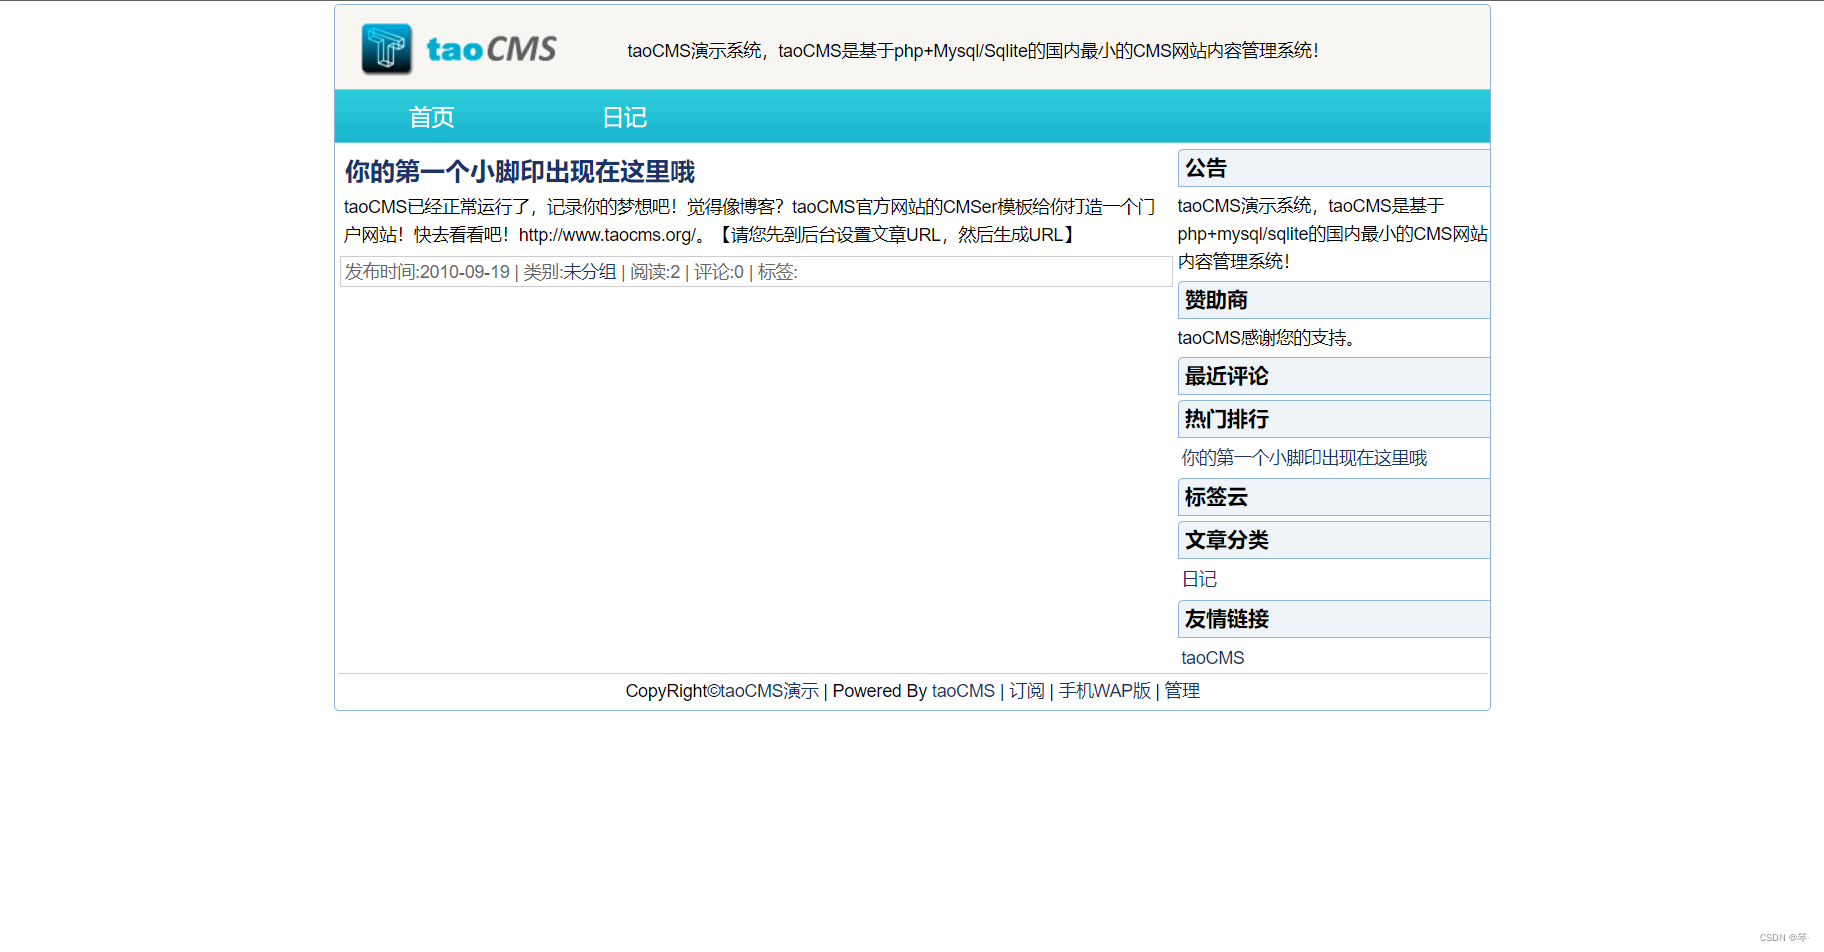Open the 手机WAP版 mobile version link
This screenshot has width=1824, height=952.
coord(1105,690)
